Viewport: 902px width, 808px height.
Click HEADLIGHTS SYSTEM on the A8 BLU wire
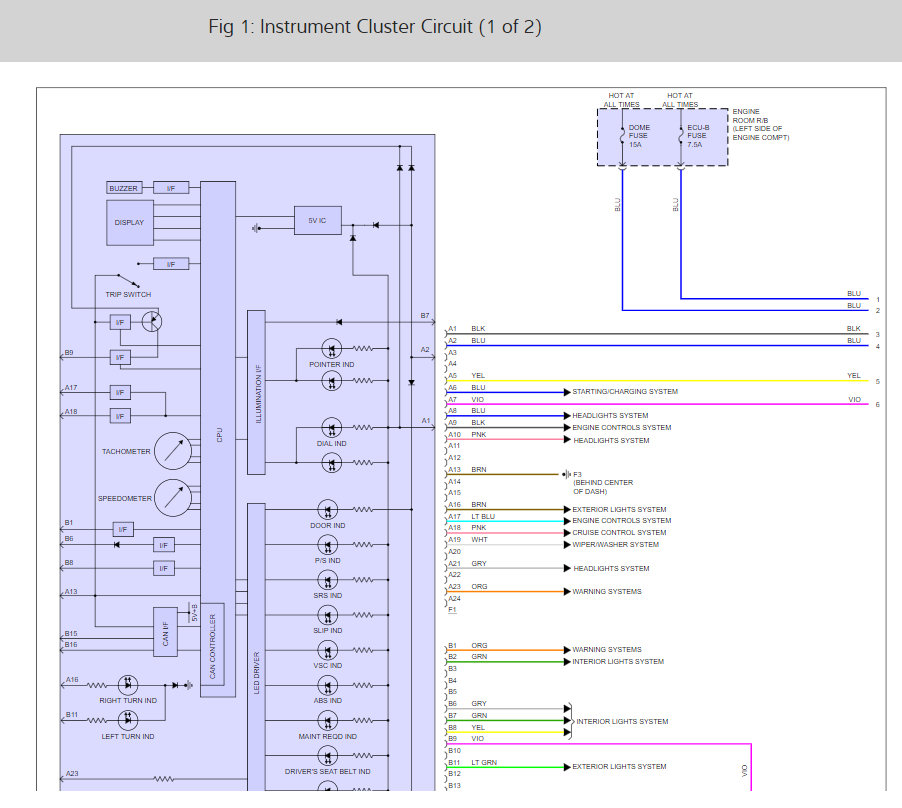pos(610,415)
